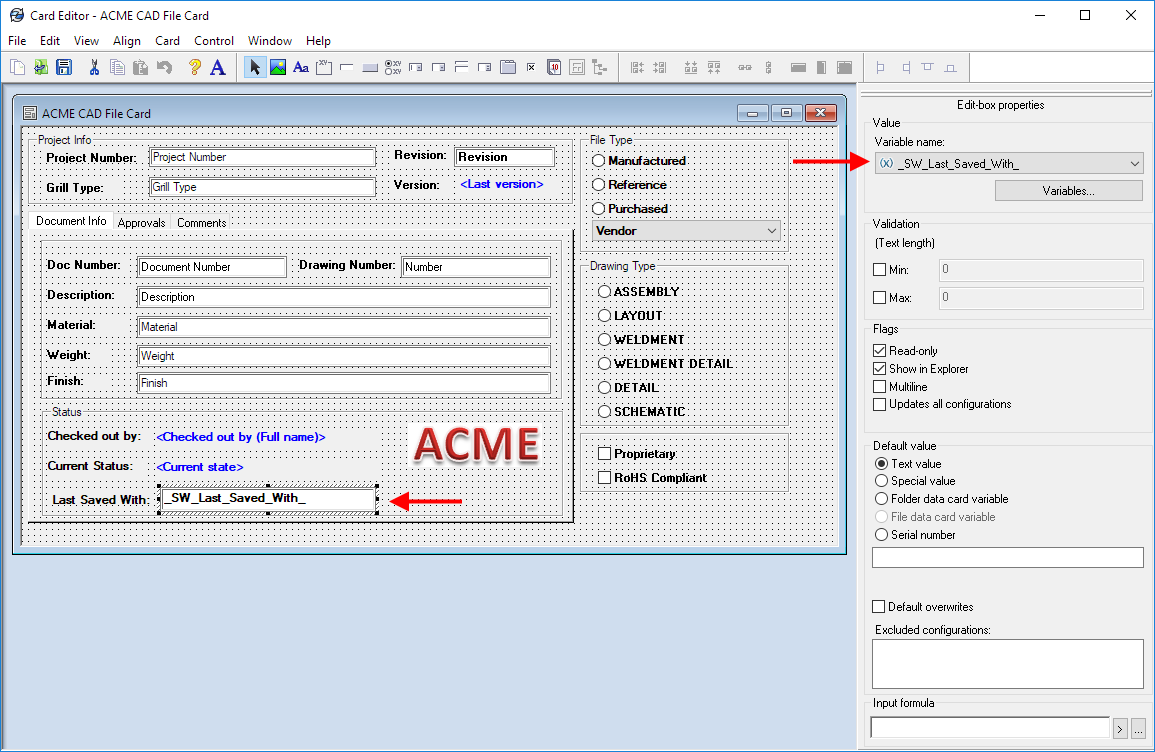Check the Default overwrites checkbox

[x=878, y=607]
